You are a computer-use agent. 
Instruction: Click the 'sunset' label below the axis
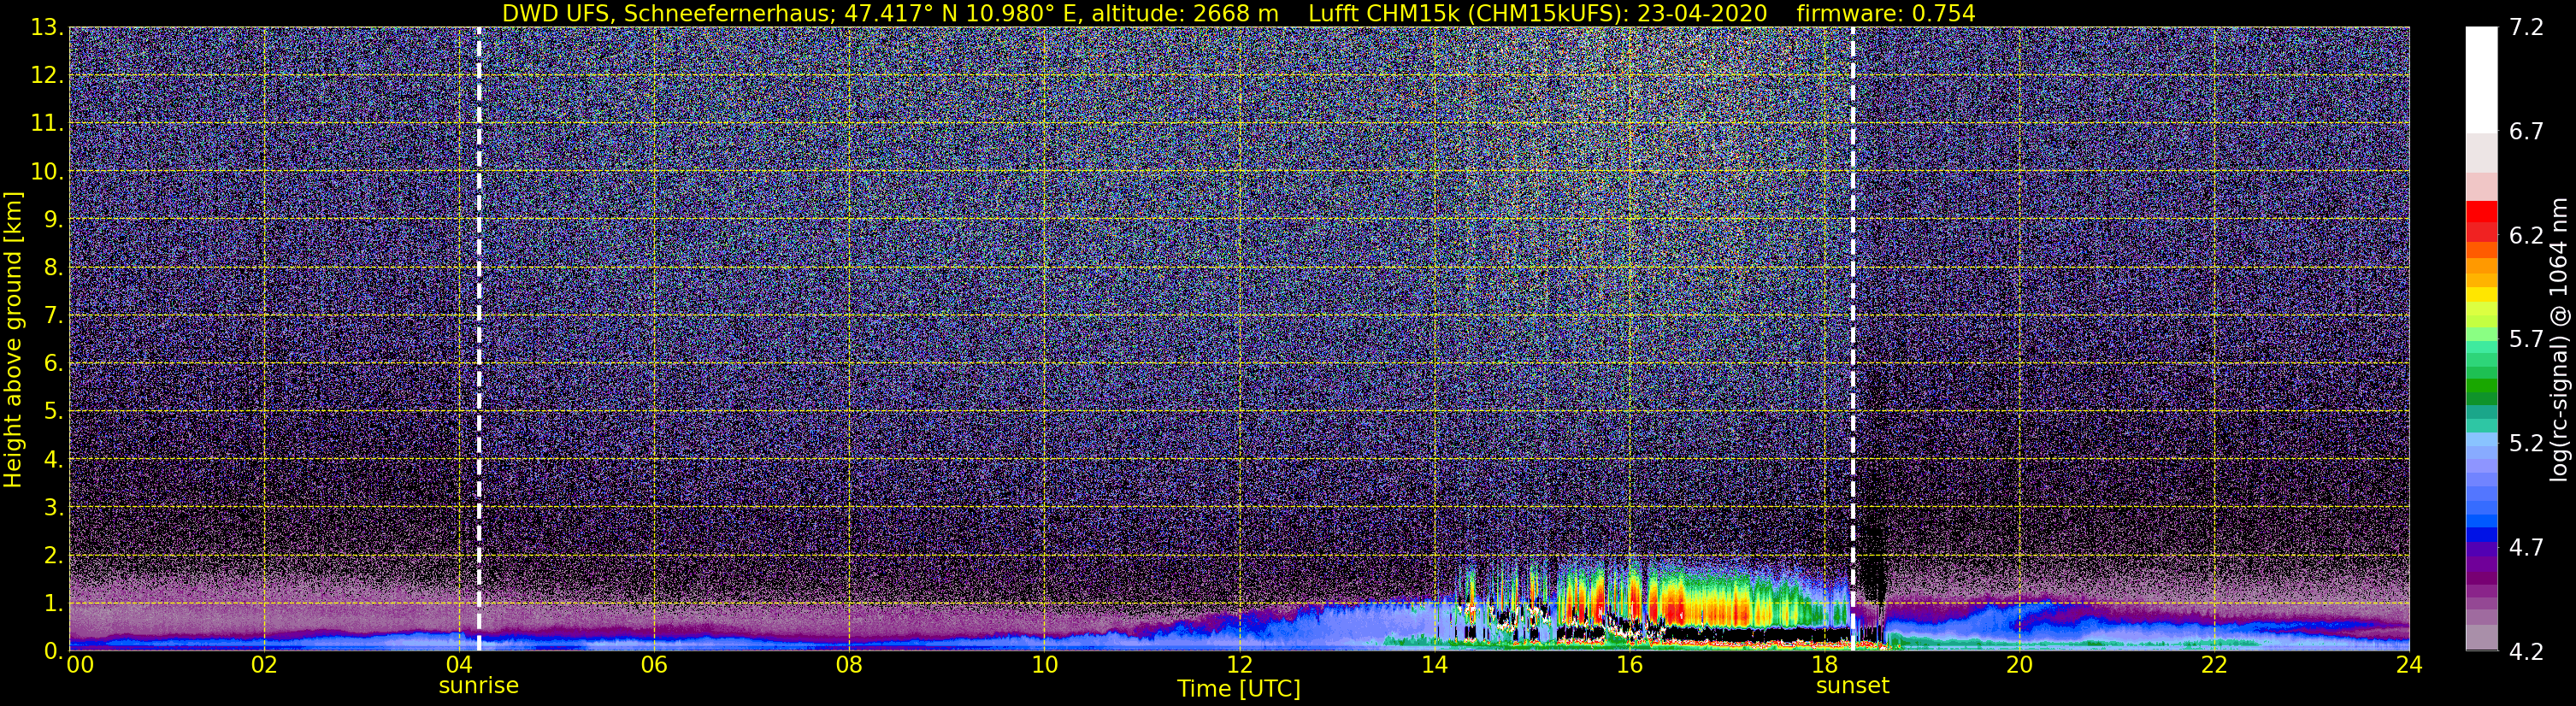pos(1853,685)
